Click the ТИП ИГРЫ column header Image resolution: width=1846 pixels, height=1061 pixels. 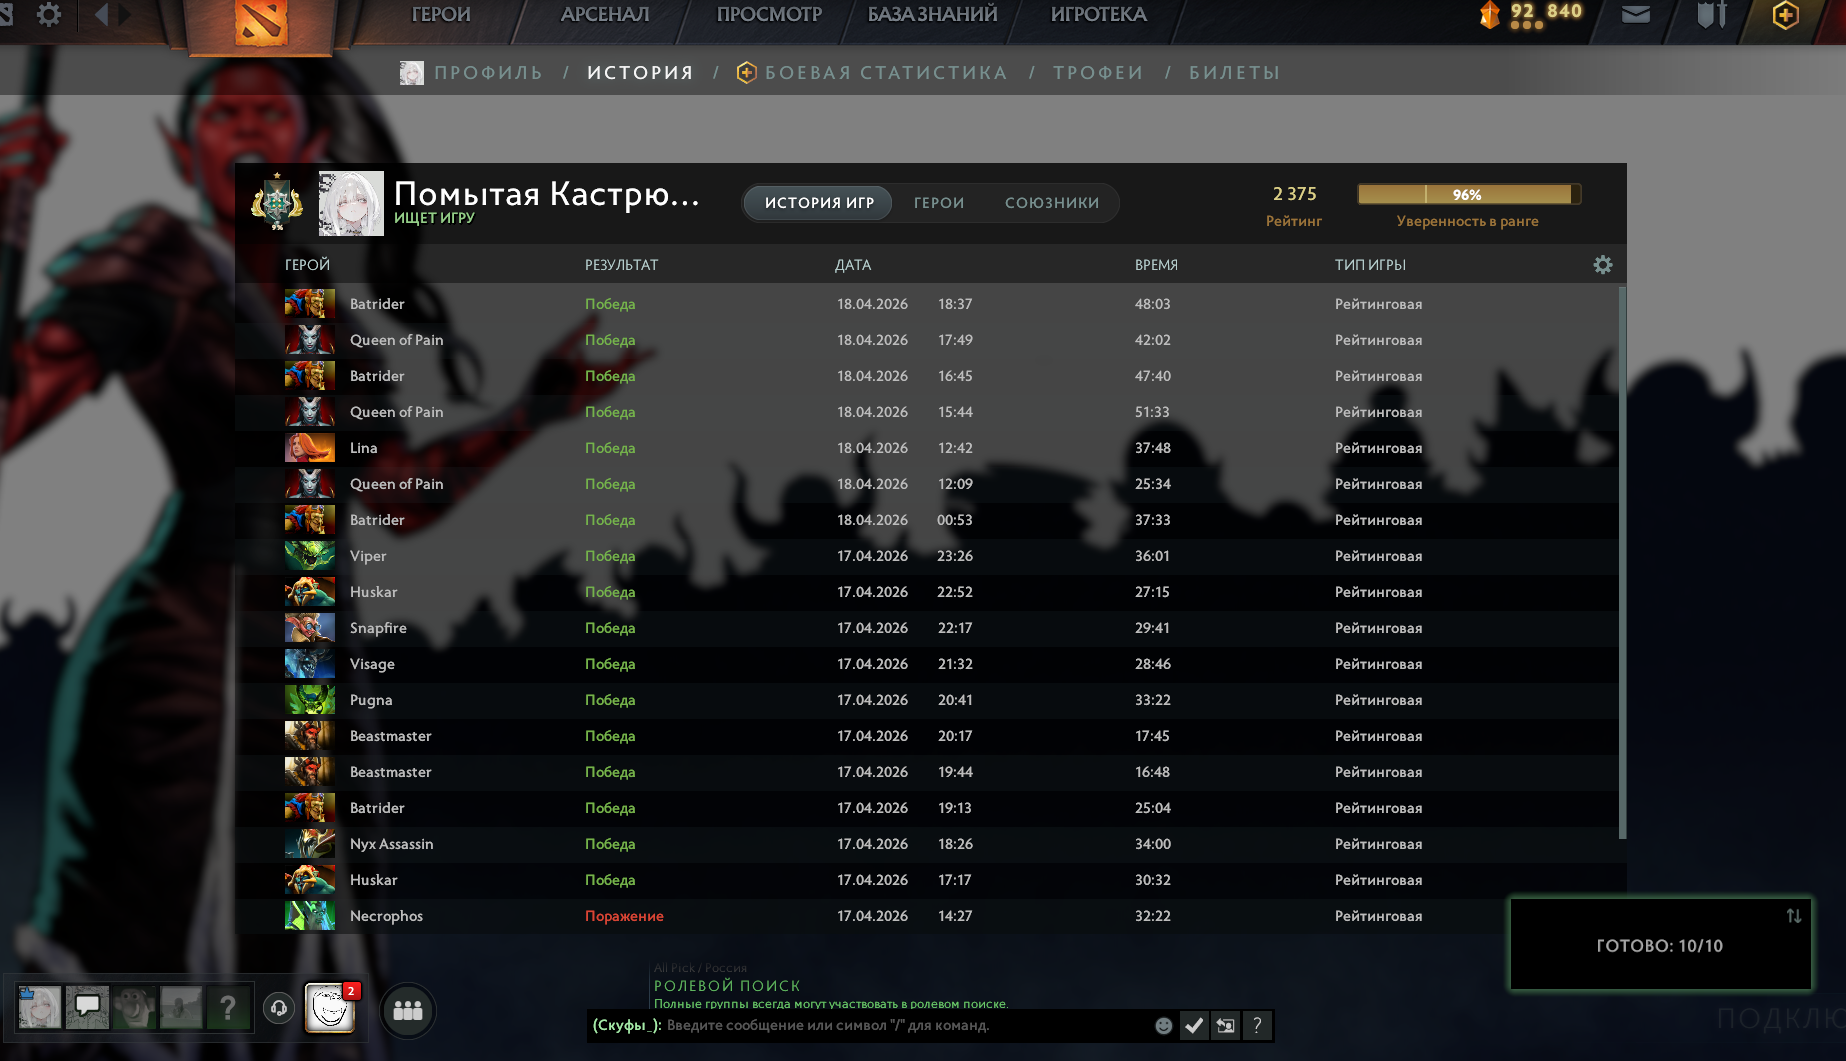(1370, 265)
